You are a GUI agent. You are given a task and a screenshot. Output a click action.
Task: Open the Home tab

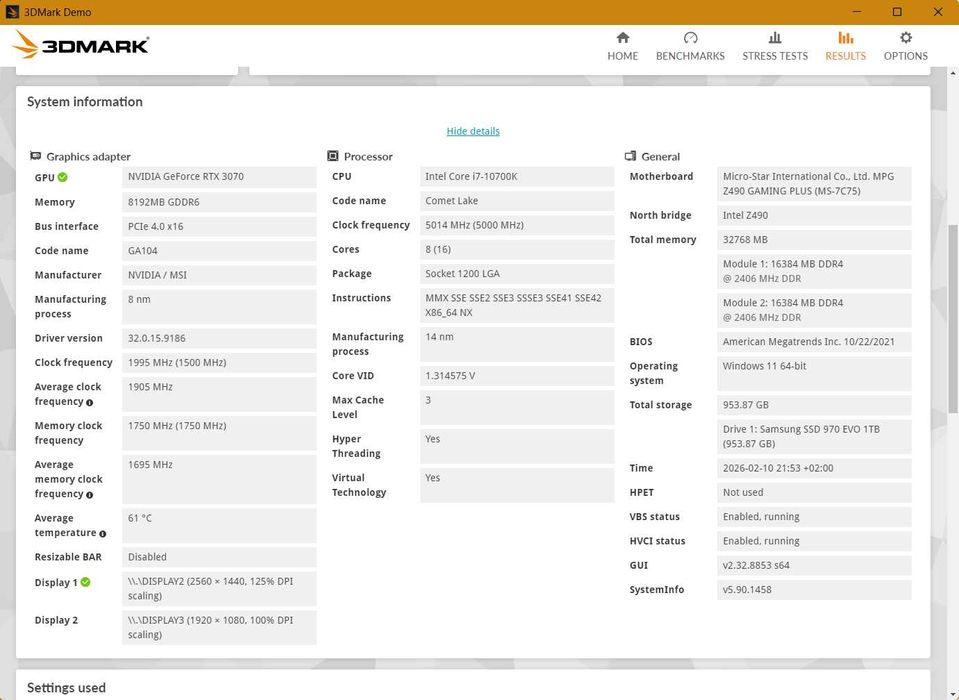(x=623, y=46)
